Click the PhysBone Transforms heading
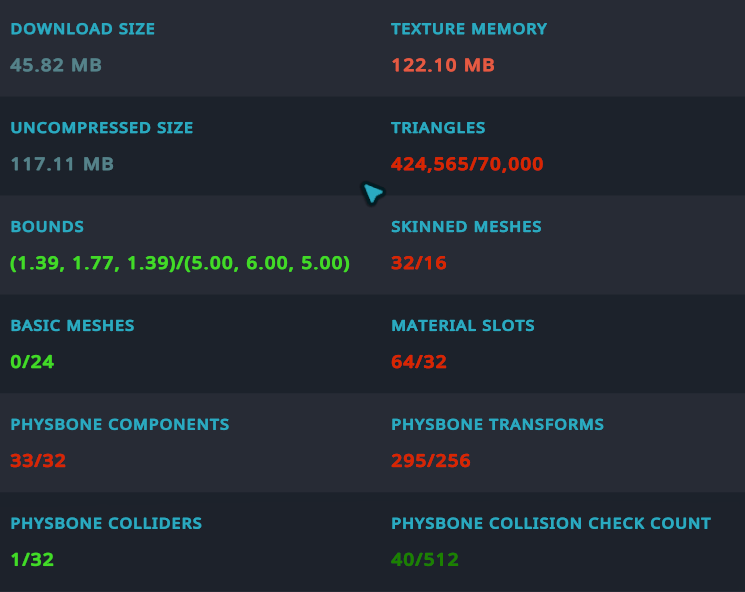 [x=497, y=425]
